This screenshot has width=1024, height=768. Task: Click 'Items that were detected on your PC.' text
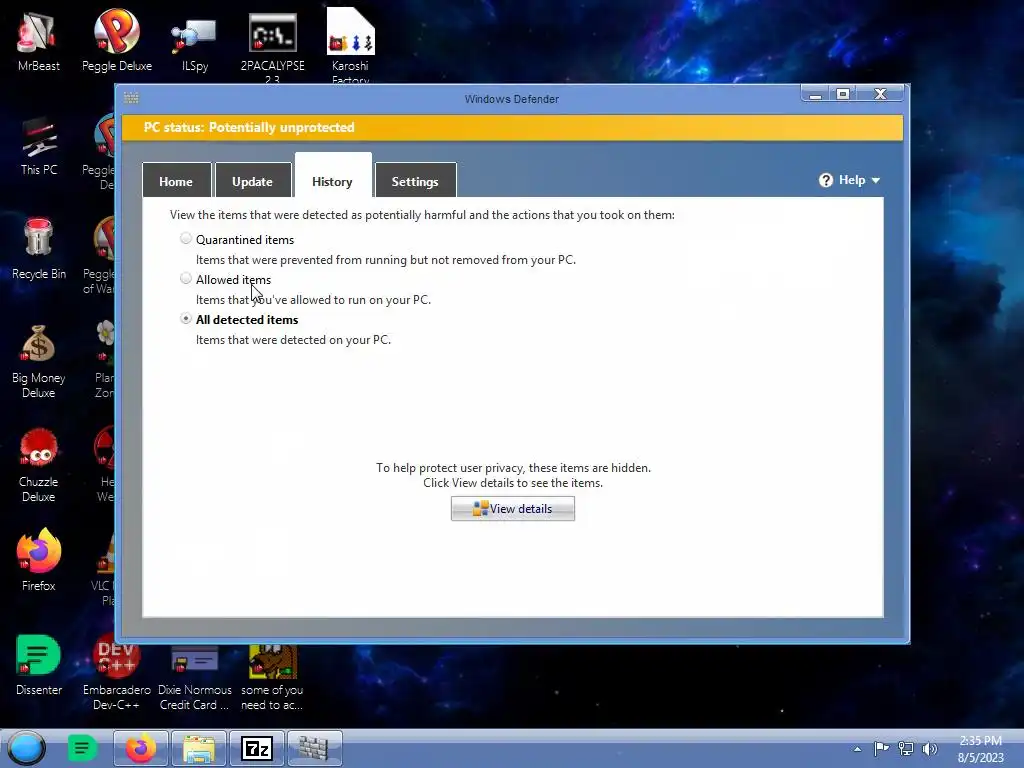[293, 340]
